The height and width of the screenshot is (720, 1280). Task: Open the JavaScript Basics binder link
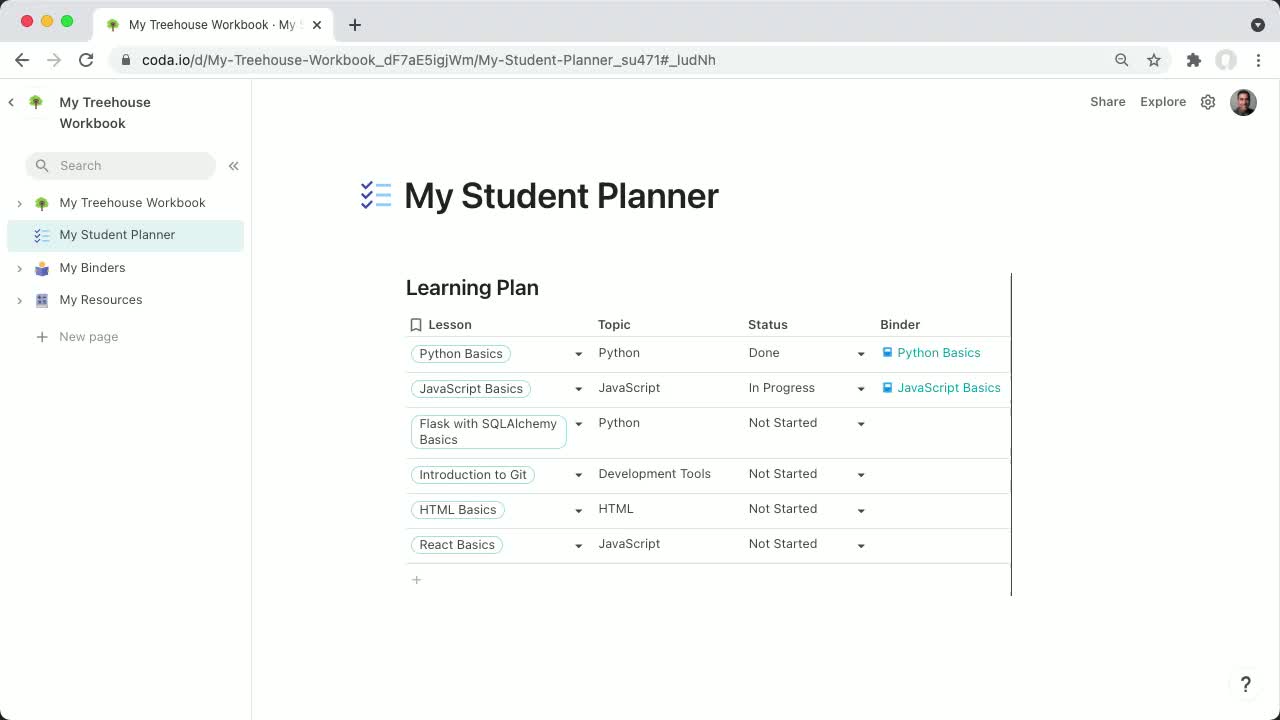[x=948, y=388]
